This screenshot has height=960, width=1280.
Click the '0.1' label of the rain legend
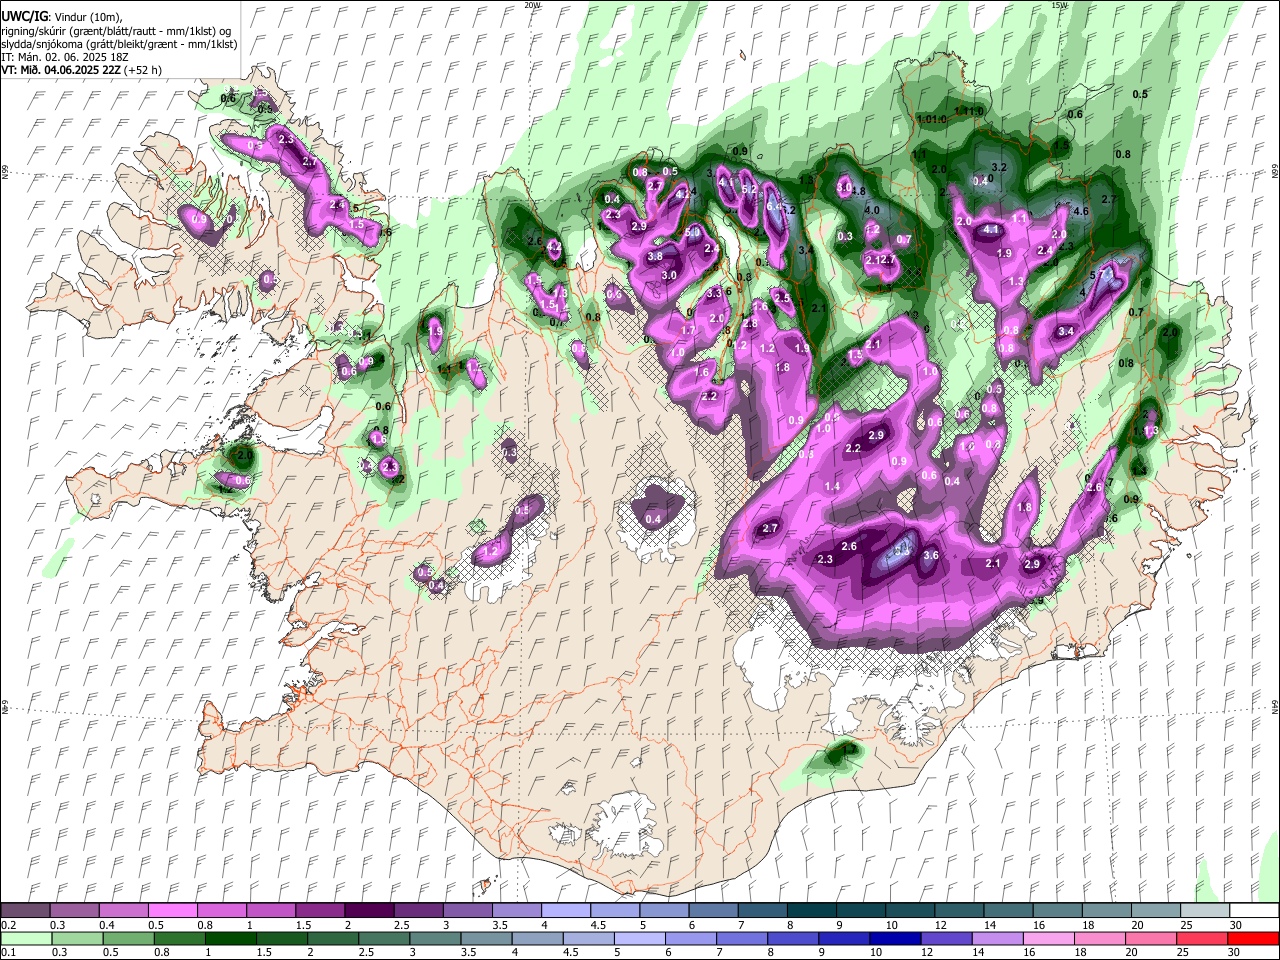(x=8, y=952)
